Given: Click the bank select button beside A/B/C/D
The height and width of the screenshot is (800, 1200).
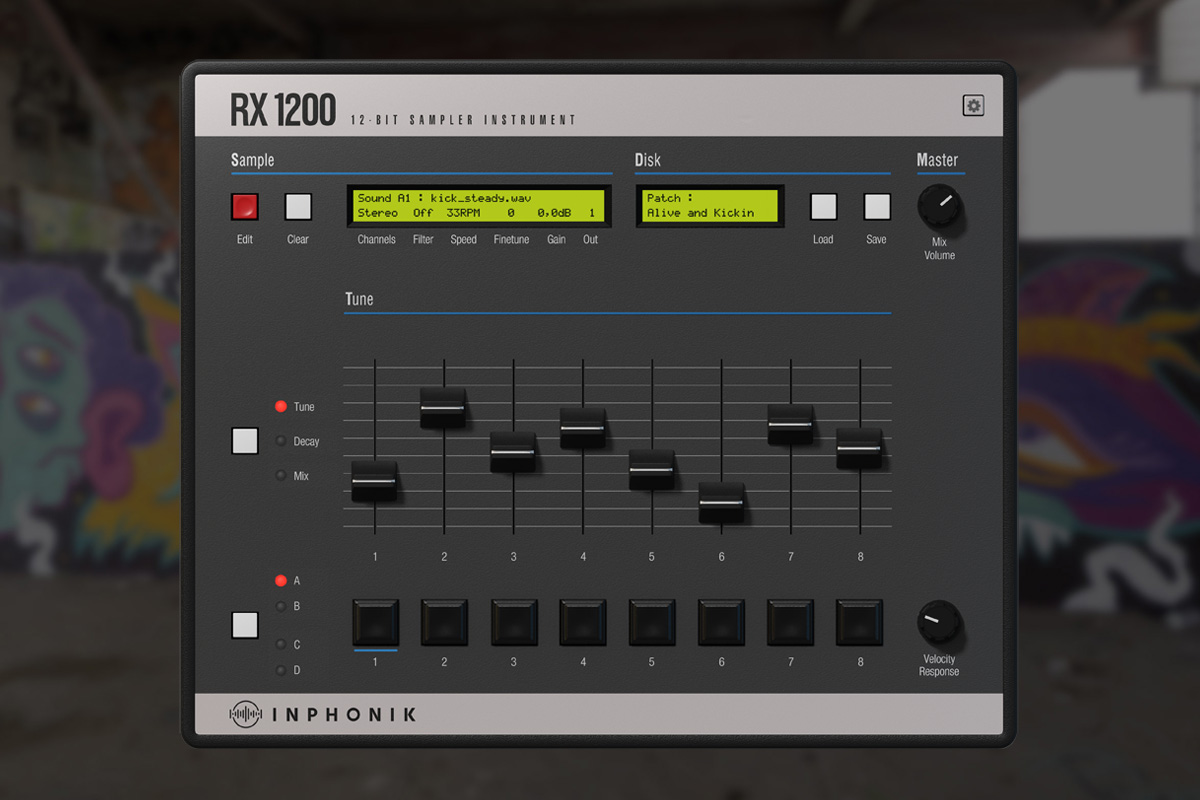Looking at the screenshot, I should 245,625.
